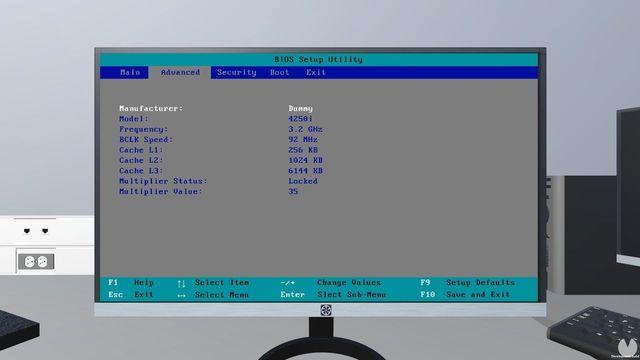Click the wall power outlet
This screenshot has width=640, height=360.
tap(36, 261)
